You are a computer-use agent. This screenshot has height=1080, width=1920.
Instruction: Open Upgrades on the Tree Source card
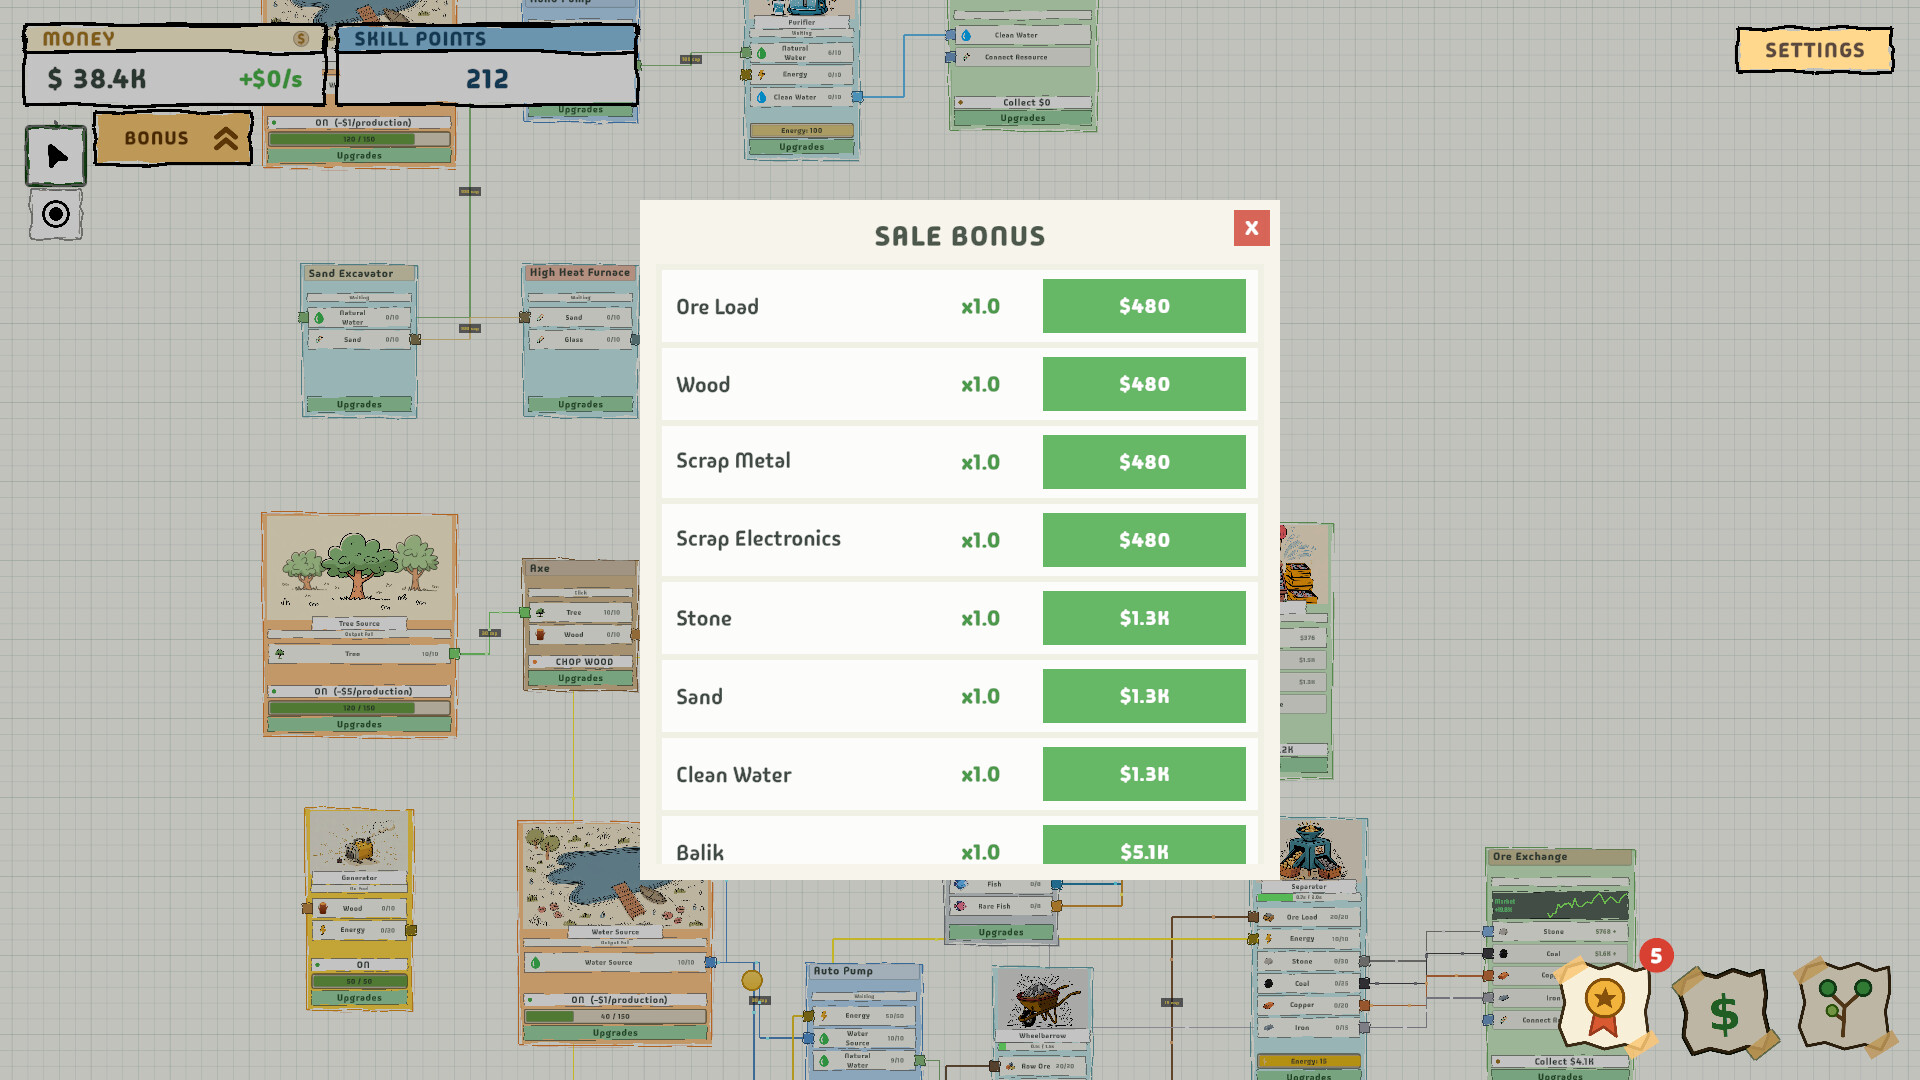[359, 724]
